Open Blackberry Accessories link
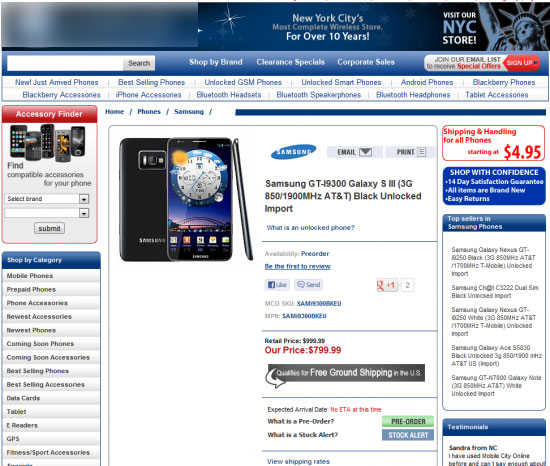The width and height of the screenshot is (550, 466). tap(61, 95)
